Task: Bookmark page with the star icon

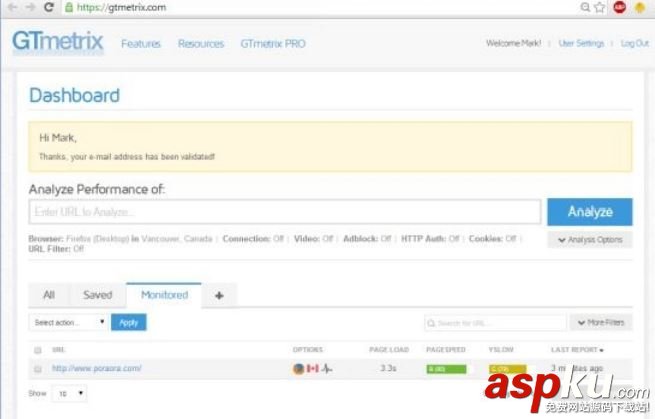Action: (600, 7)
